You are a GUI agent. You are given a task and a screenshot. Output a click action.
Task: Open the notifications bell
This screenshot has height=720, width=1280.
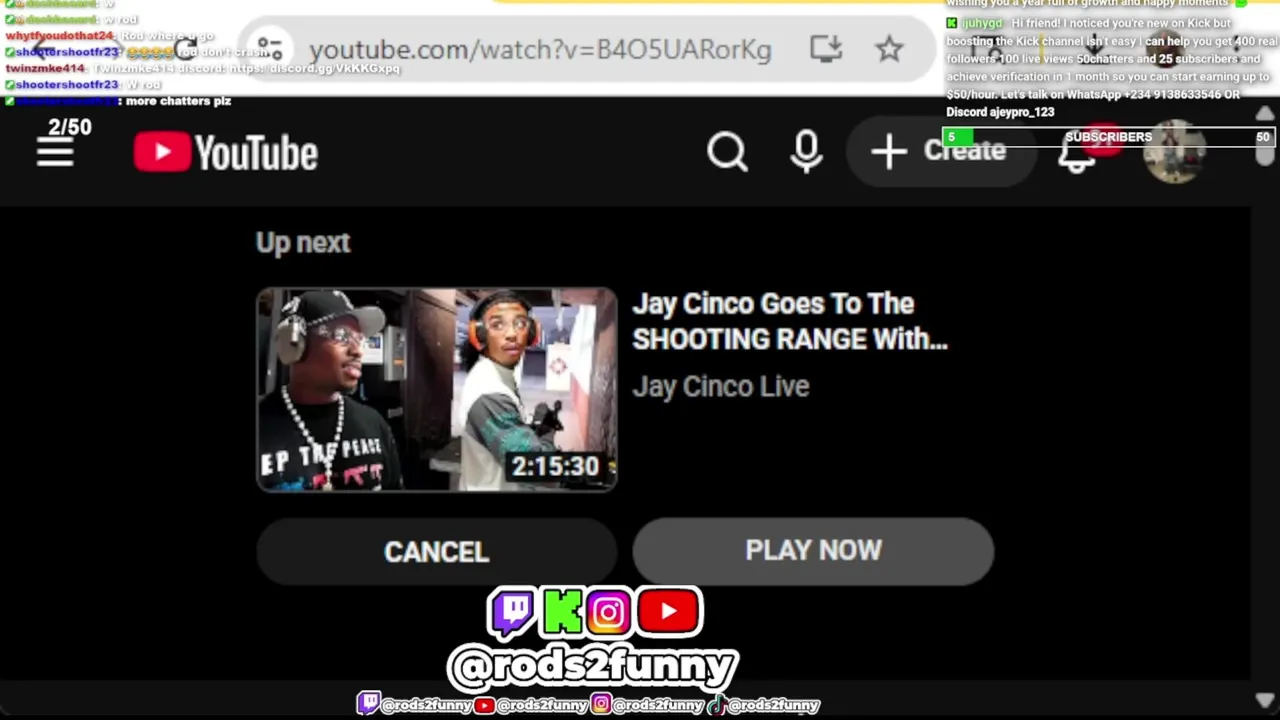[x=1078, y=152]
